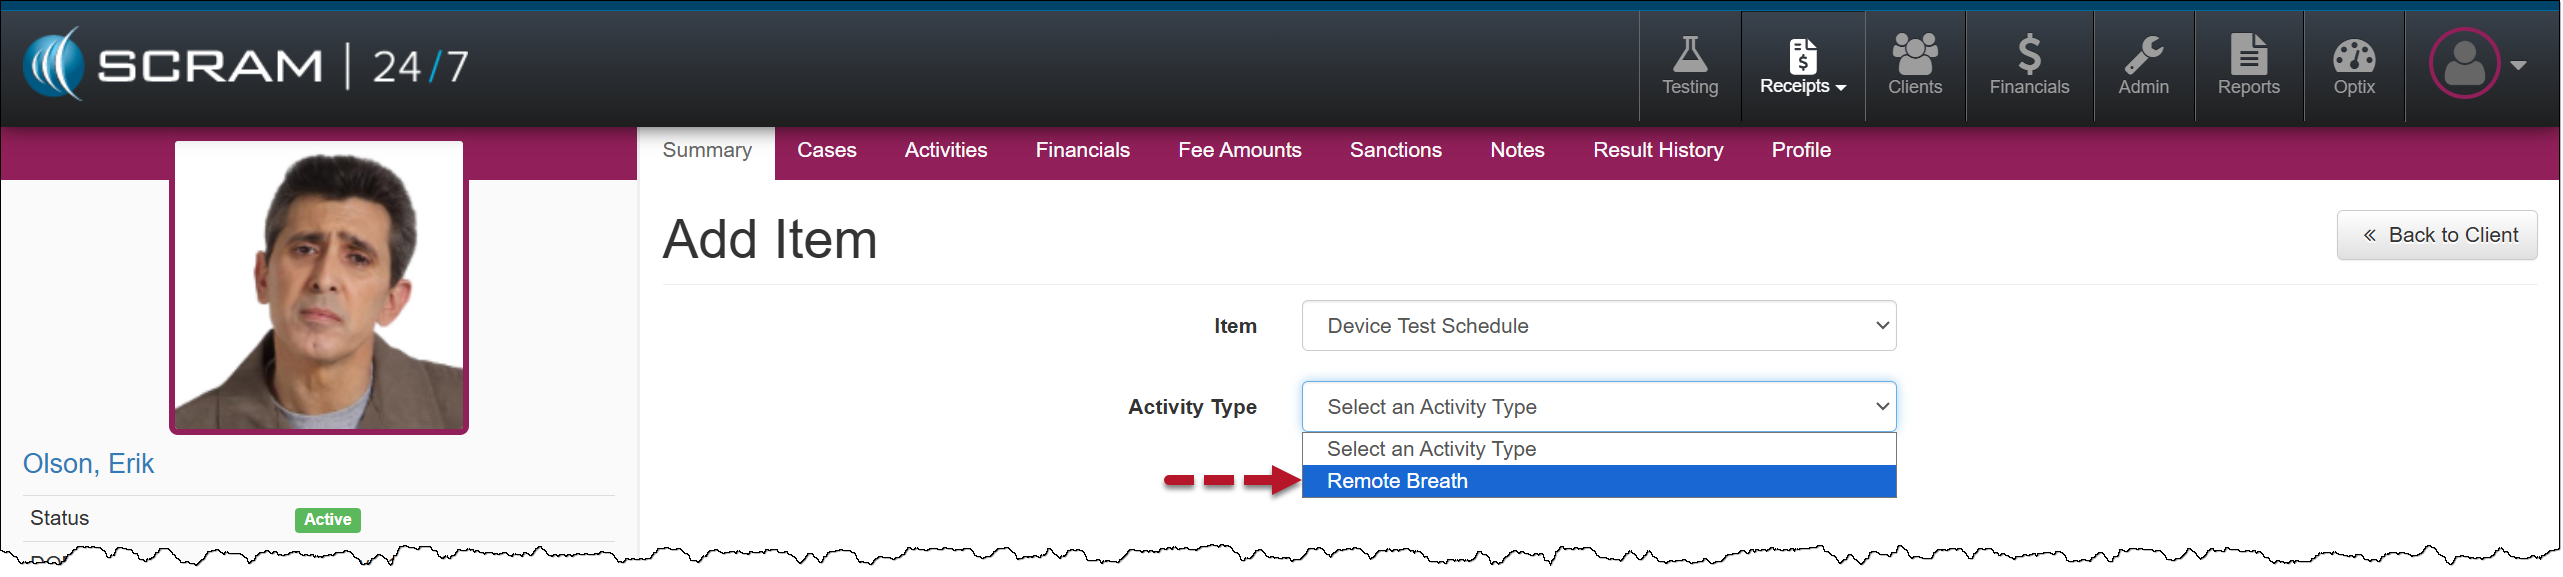Go to Clients group icon
Screen dimensions: 2563x577
[x=1914, y=55]
